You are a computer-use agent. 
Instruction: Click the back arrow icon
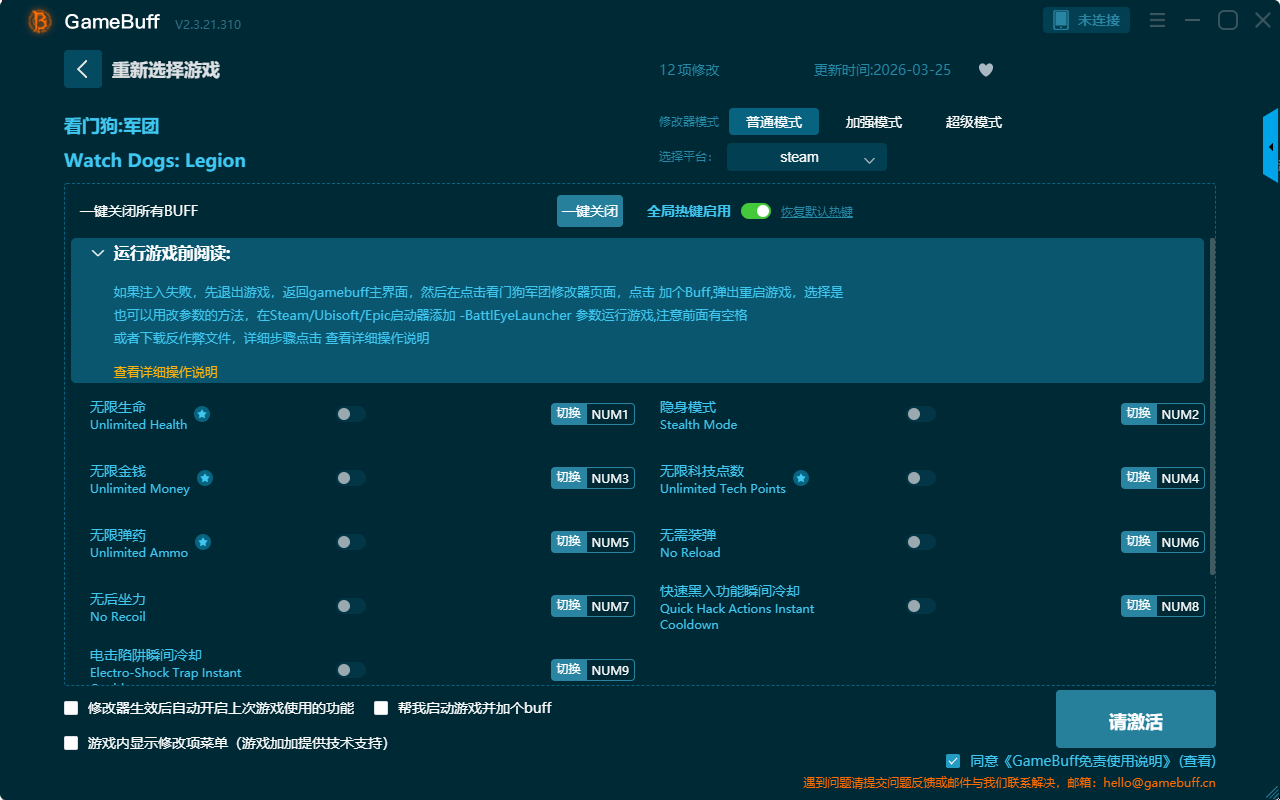83,69
